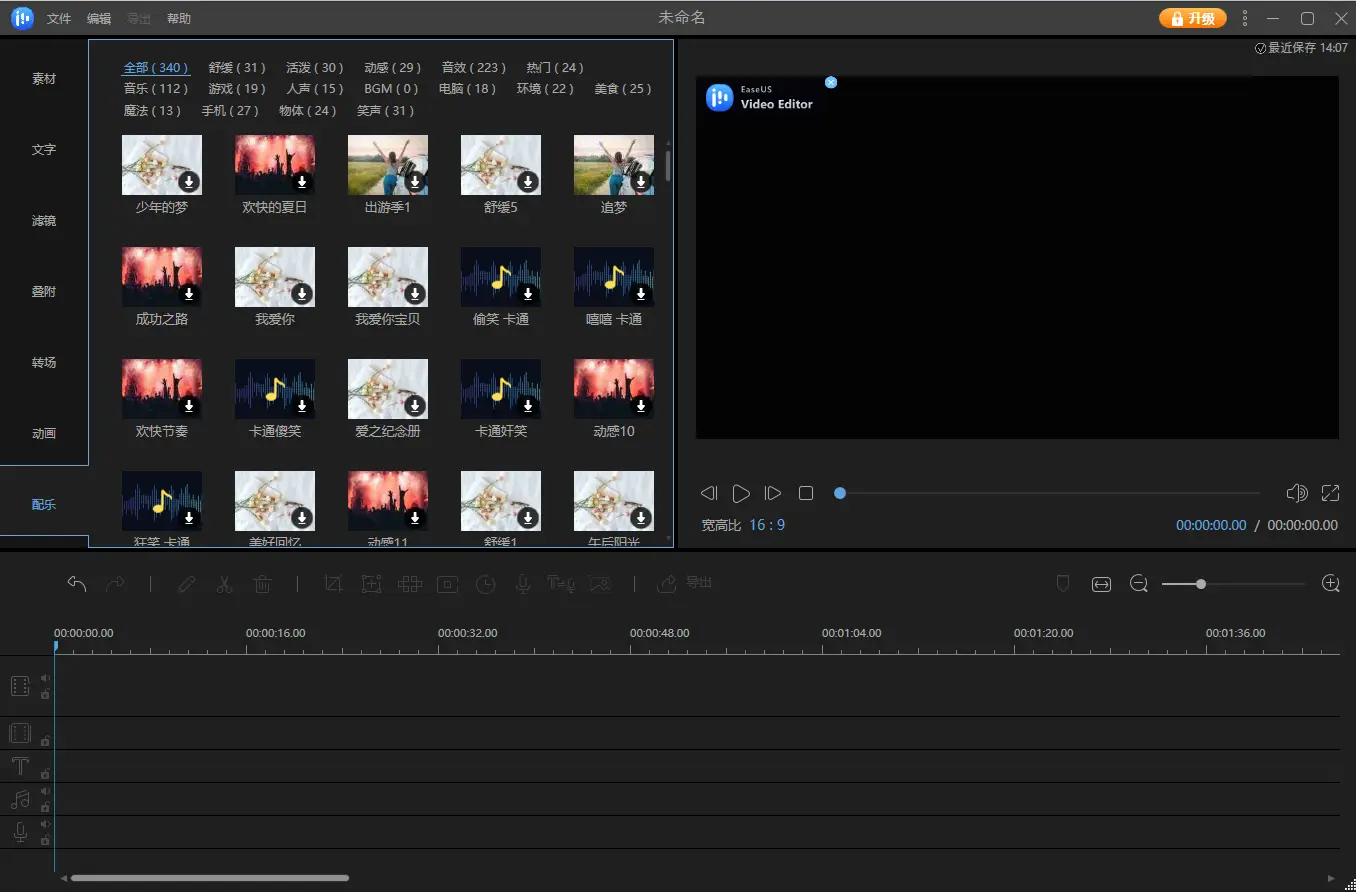Open the 文件 menu
Screen dimensions: 1356x892
coord(59,19)
